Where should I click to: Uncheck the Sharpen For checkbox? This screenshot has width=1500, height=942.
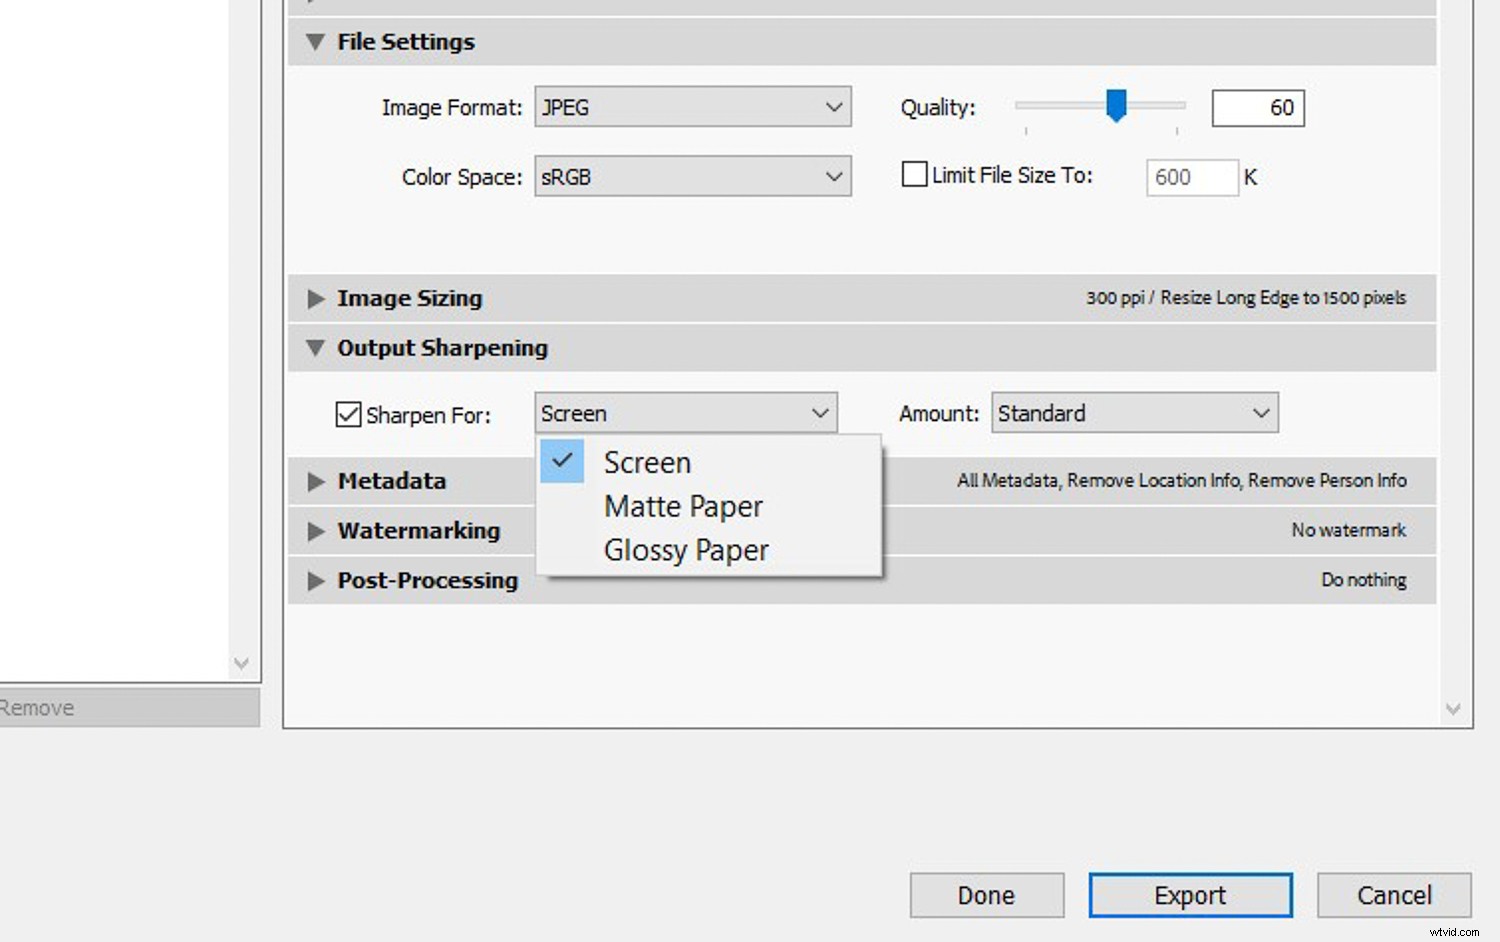coord(348,414)
